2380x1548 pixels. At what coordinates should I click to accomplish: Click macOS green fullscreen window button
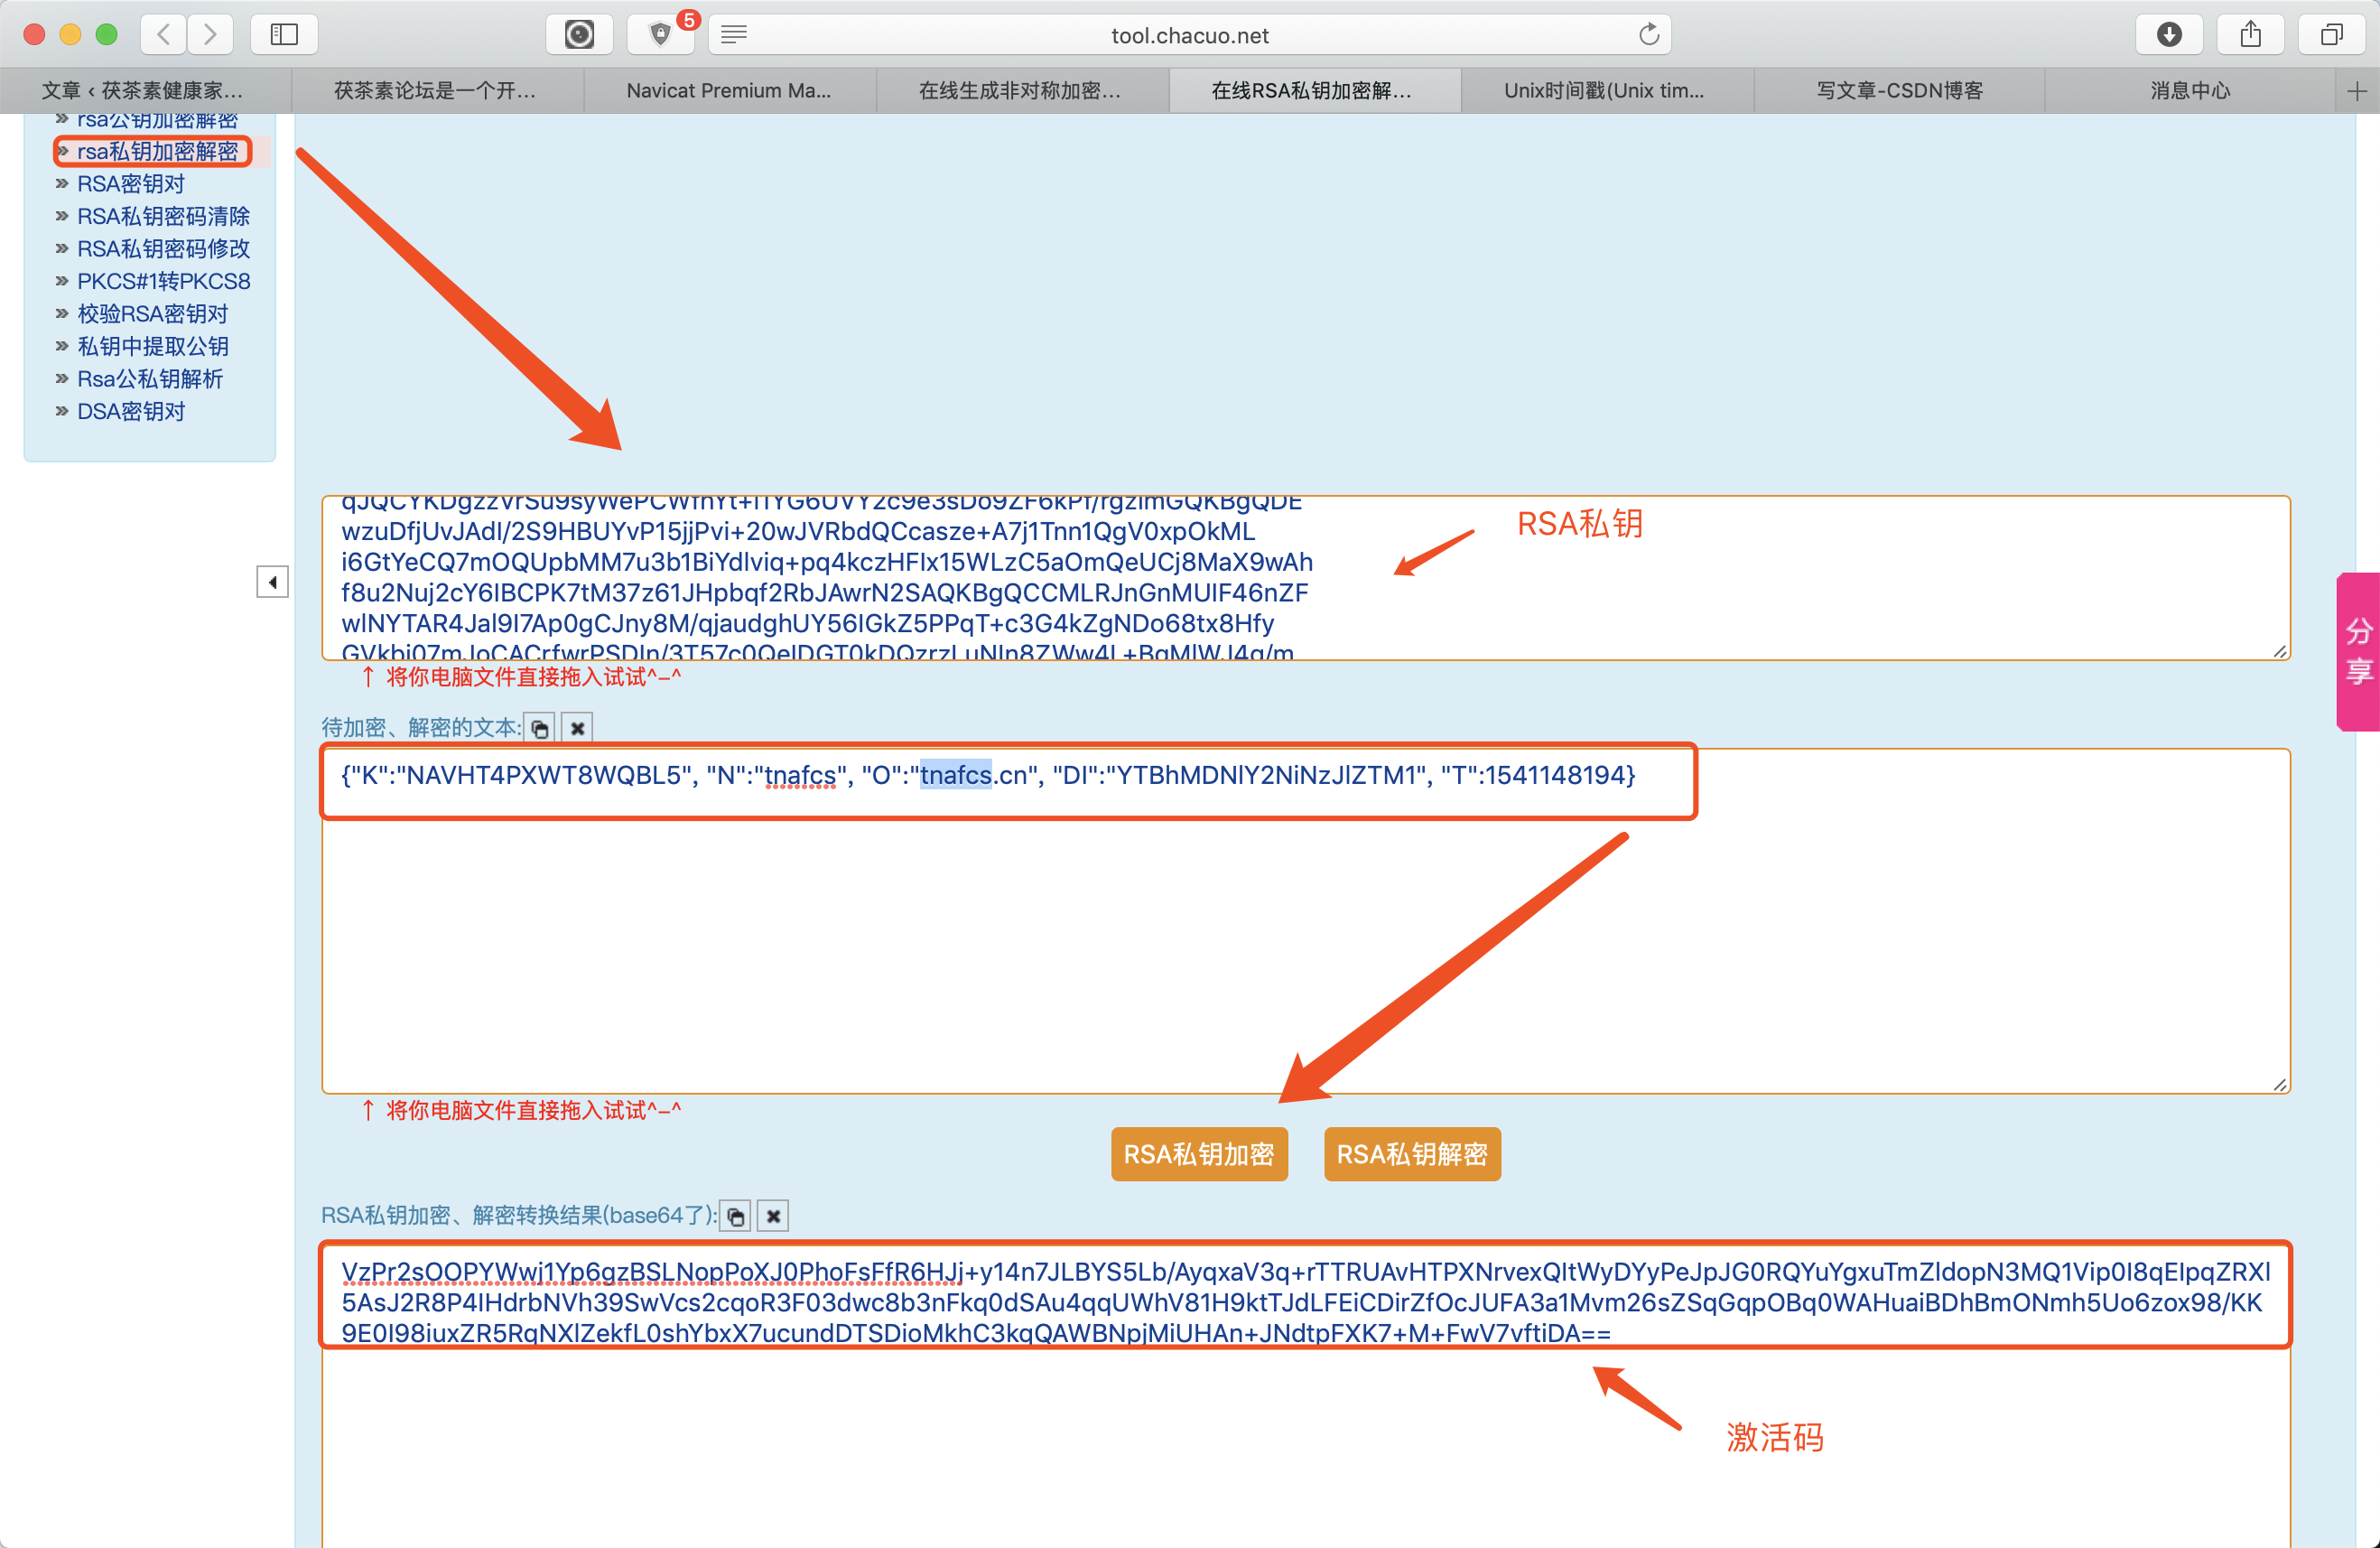pyautogui.click(x=107, y=35)
